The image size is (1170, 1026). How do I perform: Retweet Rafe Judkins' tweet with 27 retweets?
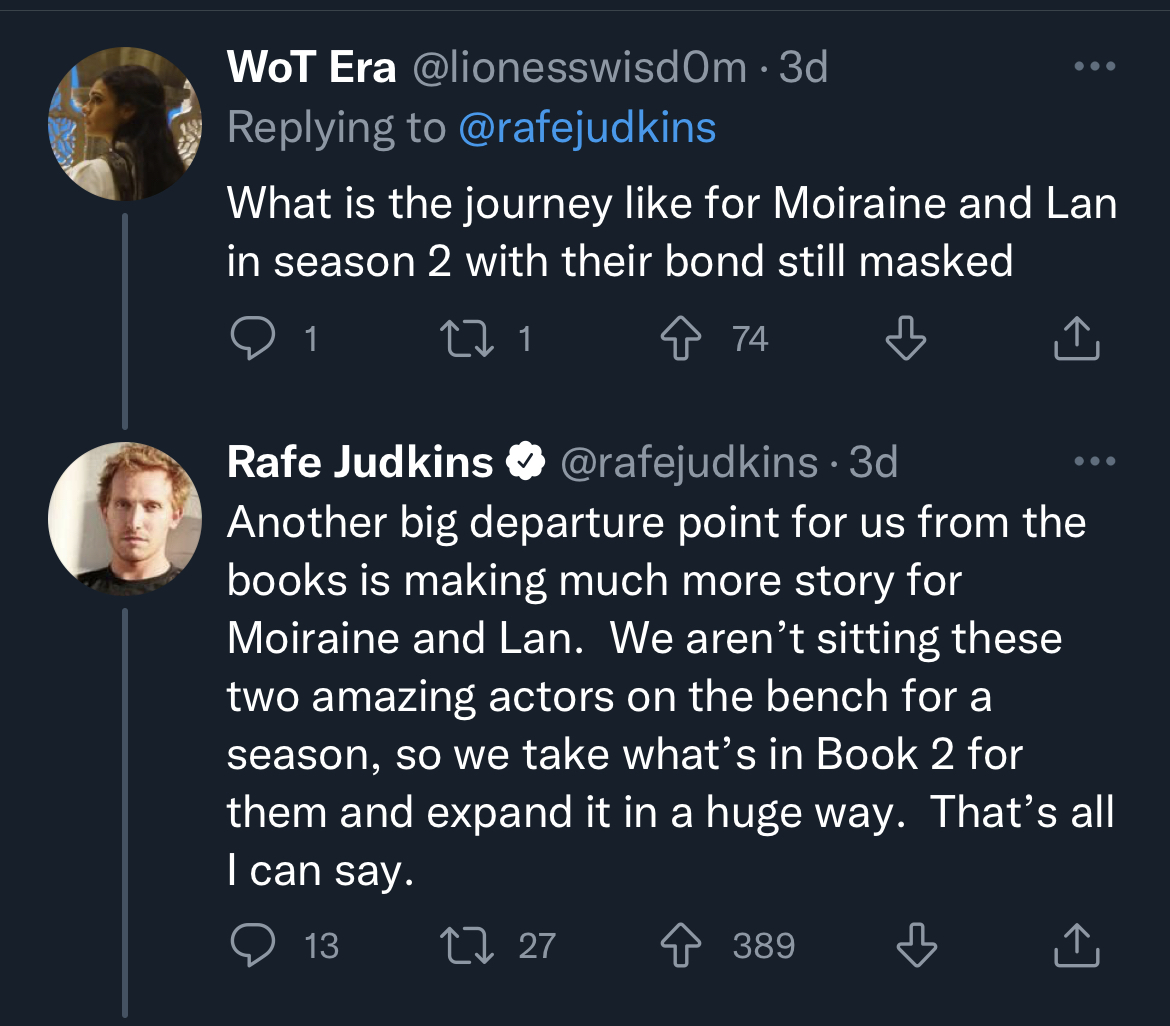coord(466,945)
